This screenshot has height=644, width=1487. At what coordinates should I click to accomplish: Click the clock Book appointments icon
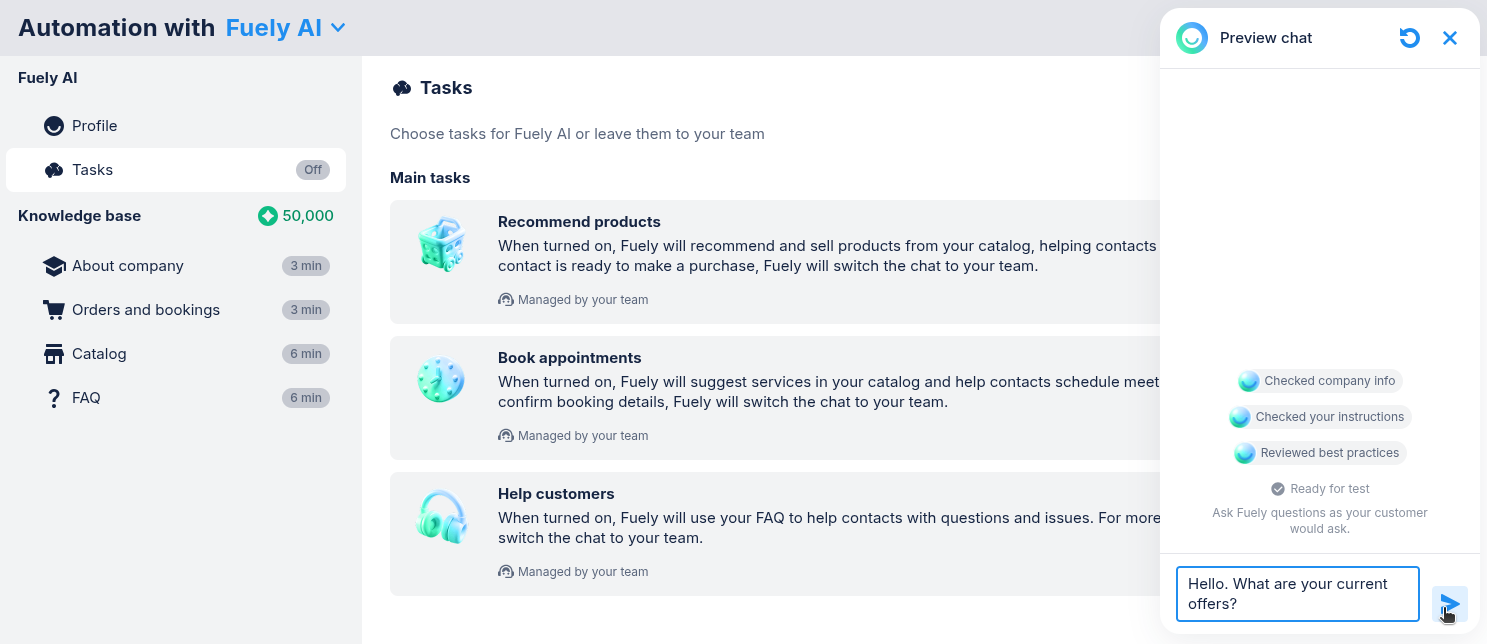pyautogui.click(x=441, y=381)
